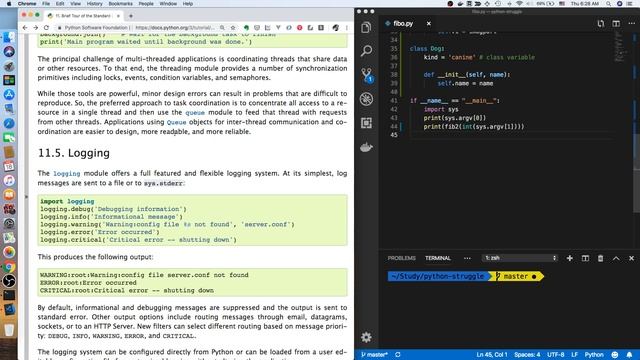The image size is (640, 360).
Task: Change encoding via 'UTF-8' status item
Action: click(556, 355)
